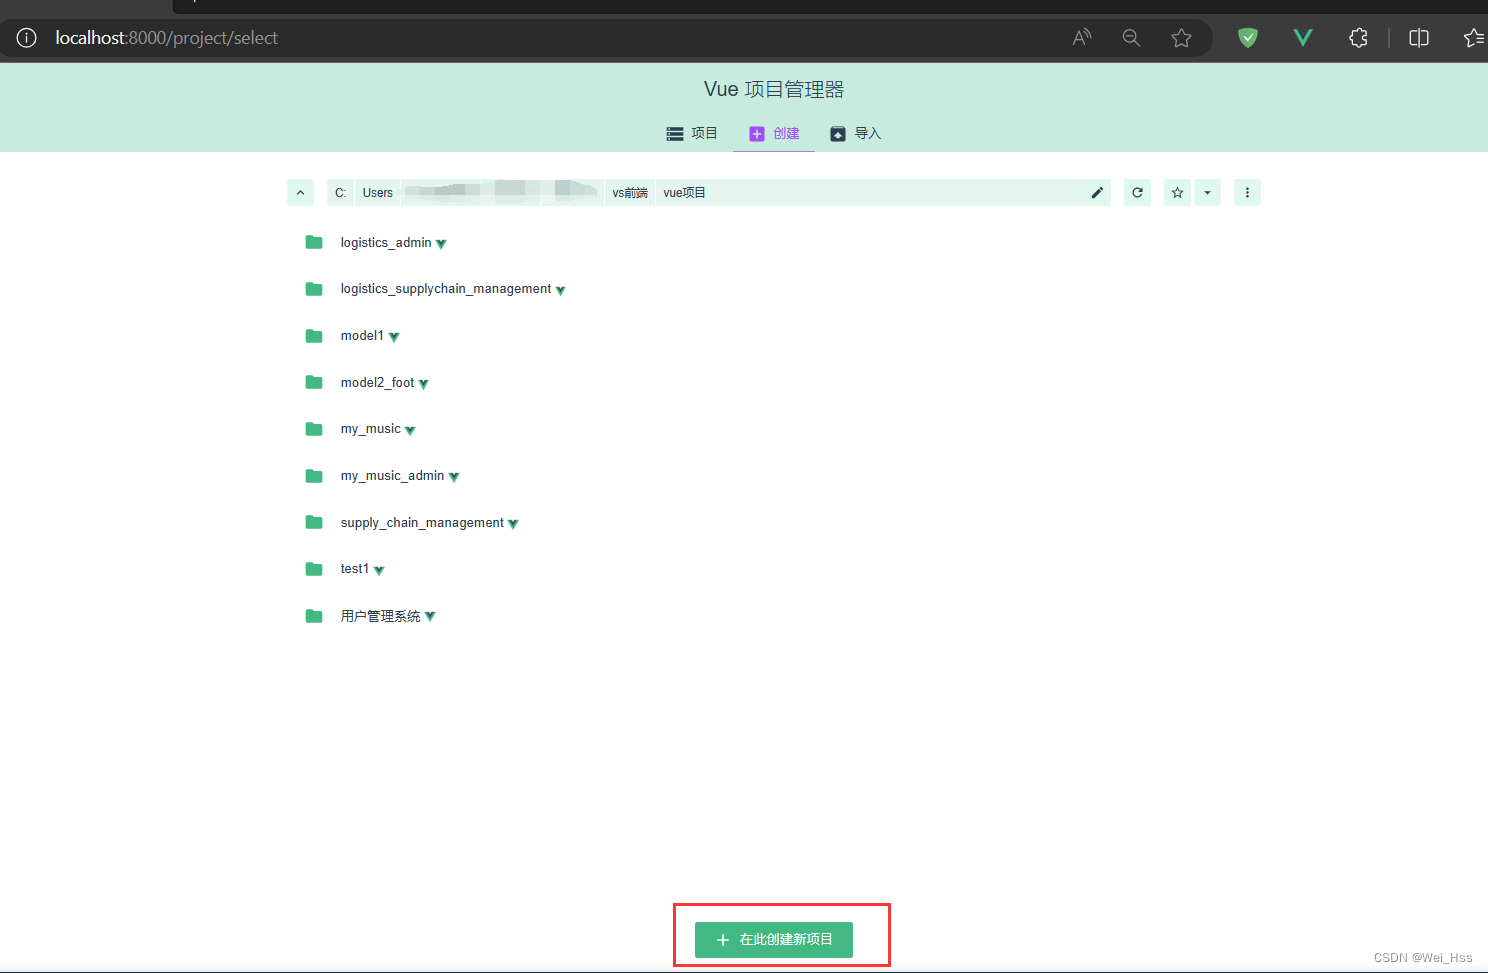Open the 用户管理系统 folder
Viewport: 1488px width, 973px height.
[380, 616]
